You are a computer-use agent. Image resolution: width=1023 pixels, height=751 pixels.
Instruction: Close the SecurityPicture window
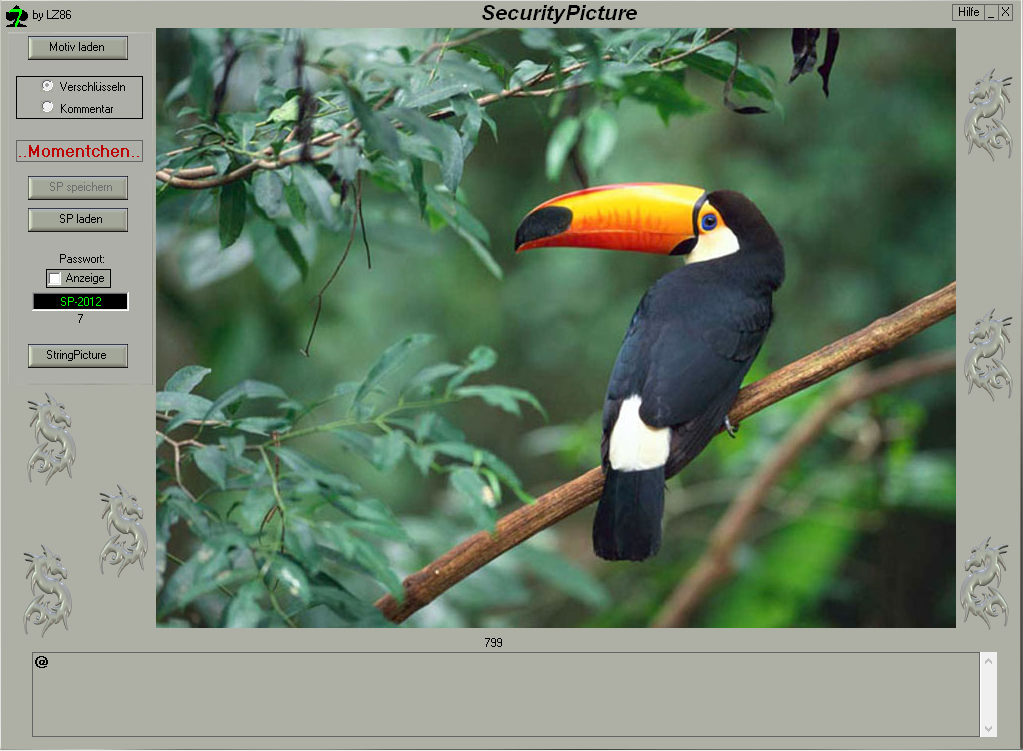(1005, 12)
